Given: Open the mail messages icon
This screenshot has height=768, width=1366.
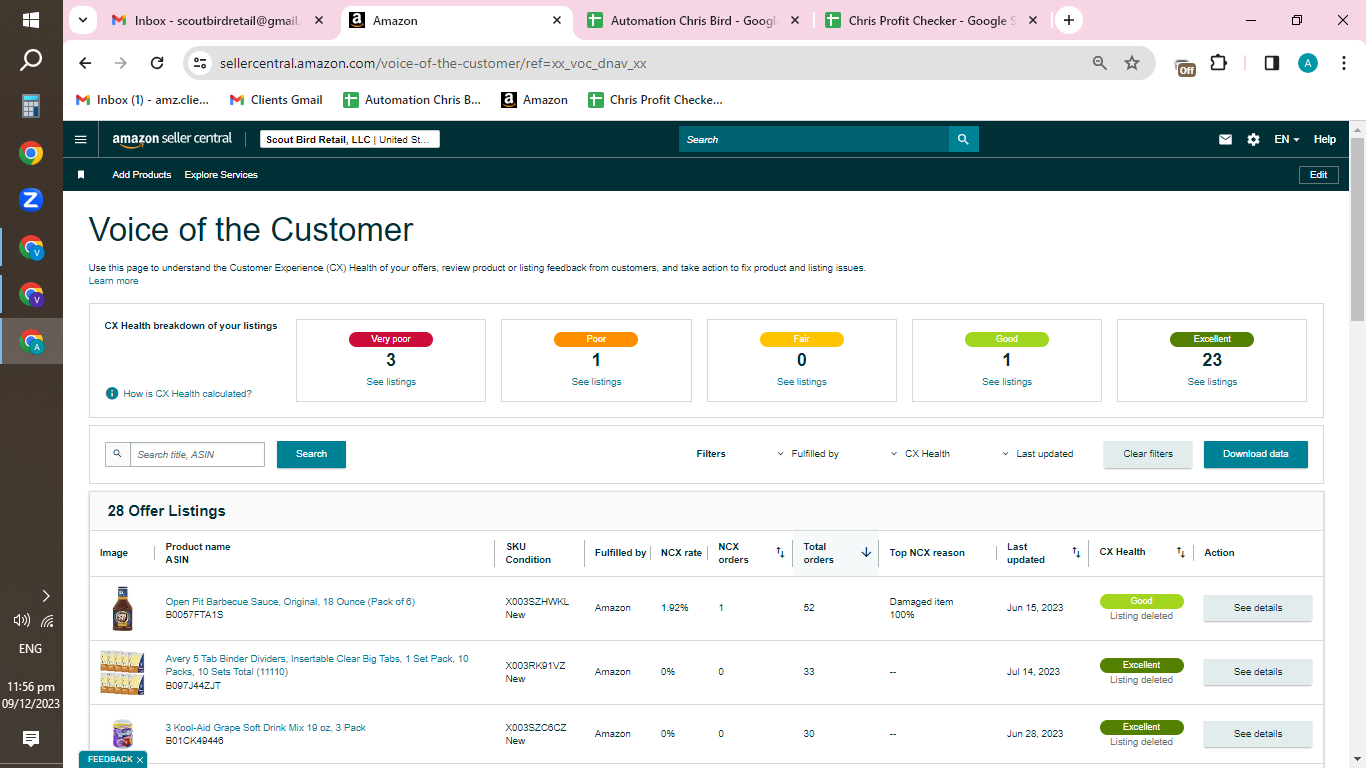Looking at the screenshot, I should point(1225,140).
